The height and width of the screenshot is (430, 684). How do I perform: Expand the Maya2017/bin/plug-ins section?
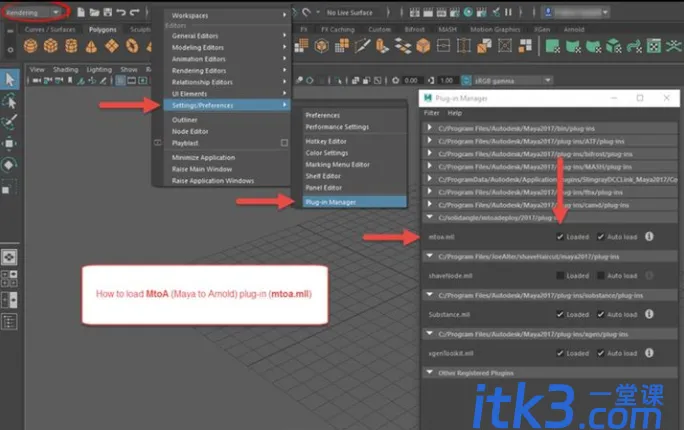(x=429, y=128)
